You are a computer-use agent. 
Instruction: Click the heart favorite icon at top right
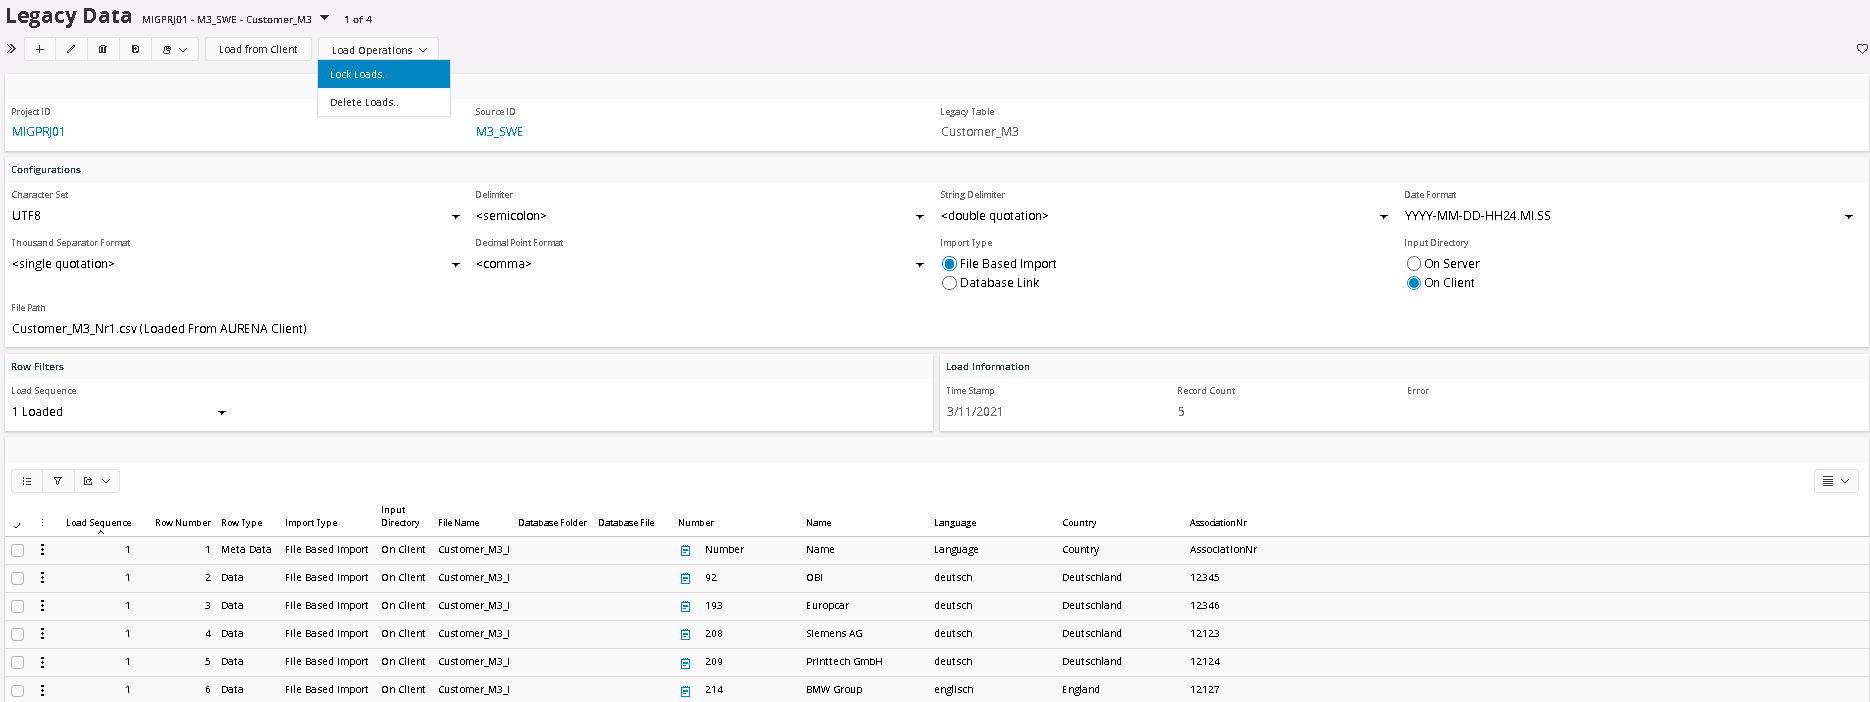1861,49
